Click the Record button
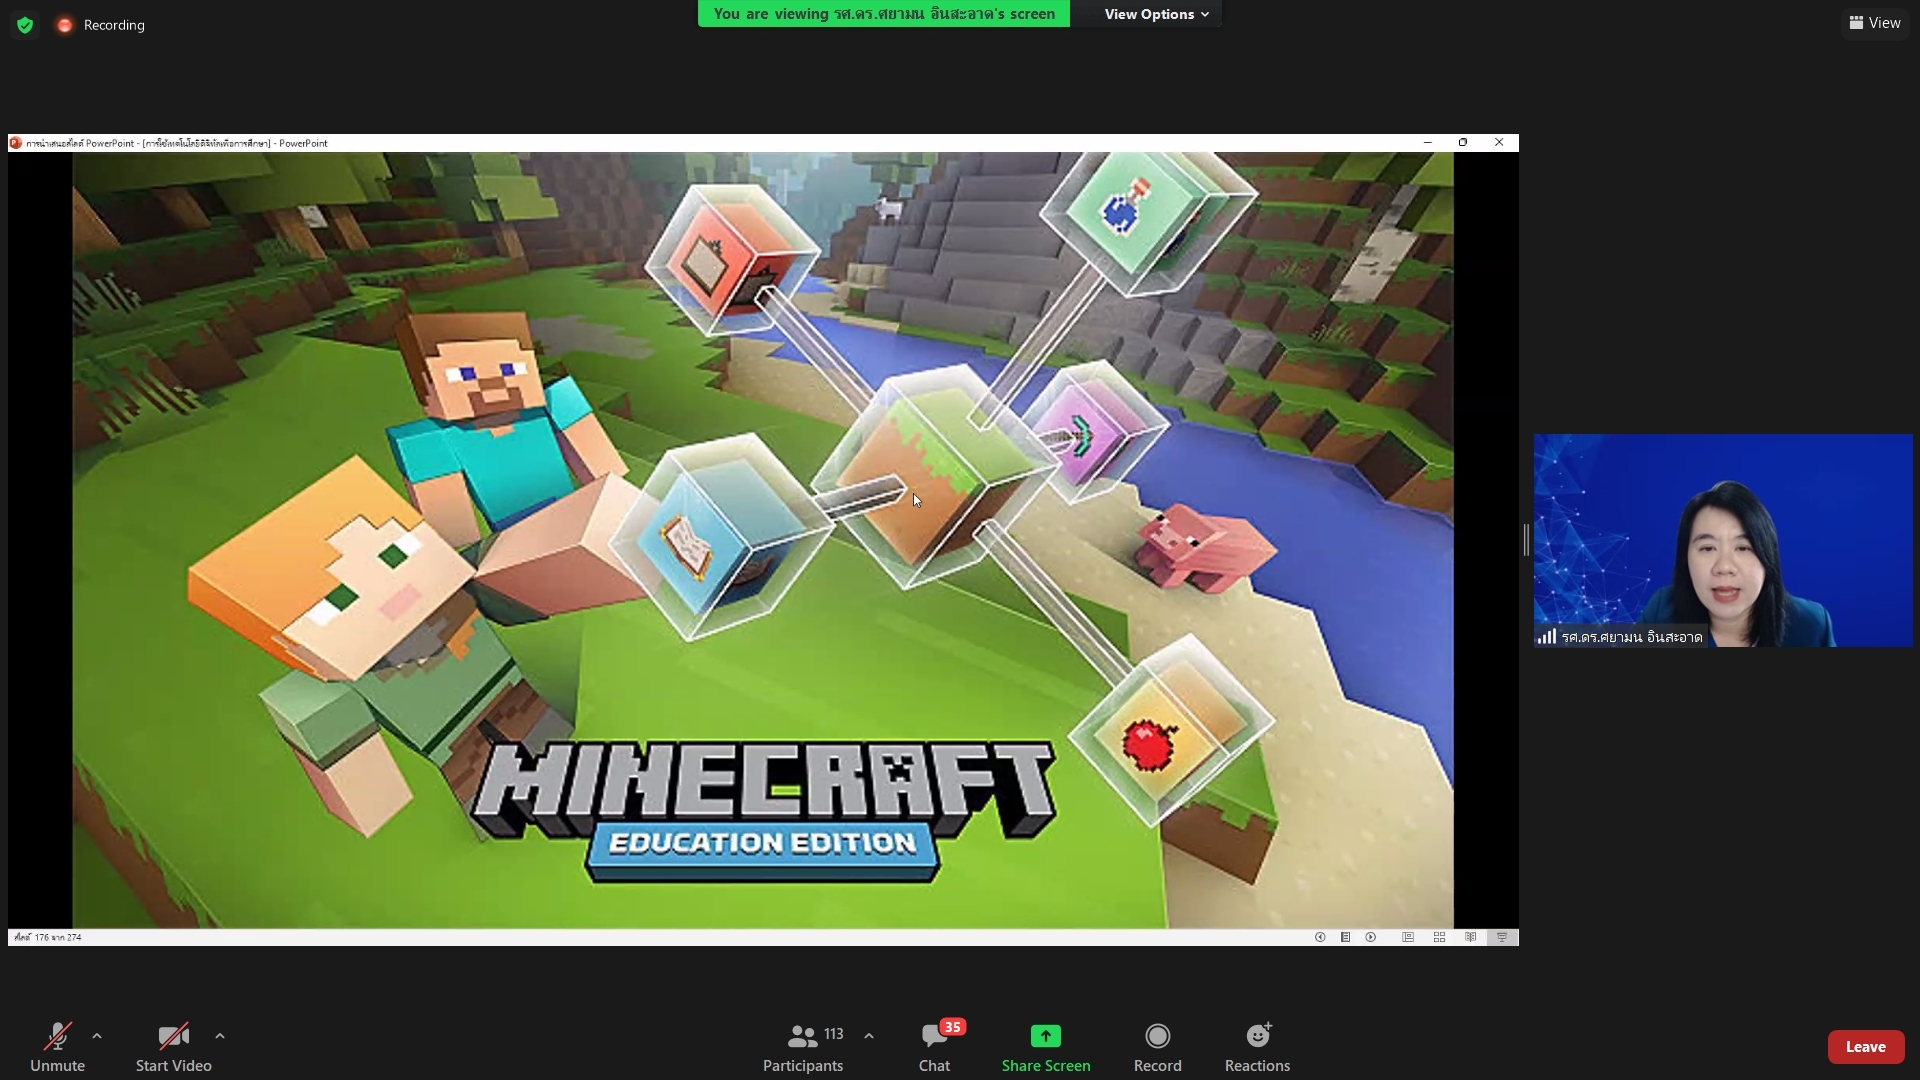 pos(1157,1046)
